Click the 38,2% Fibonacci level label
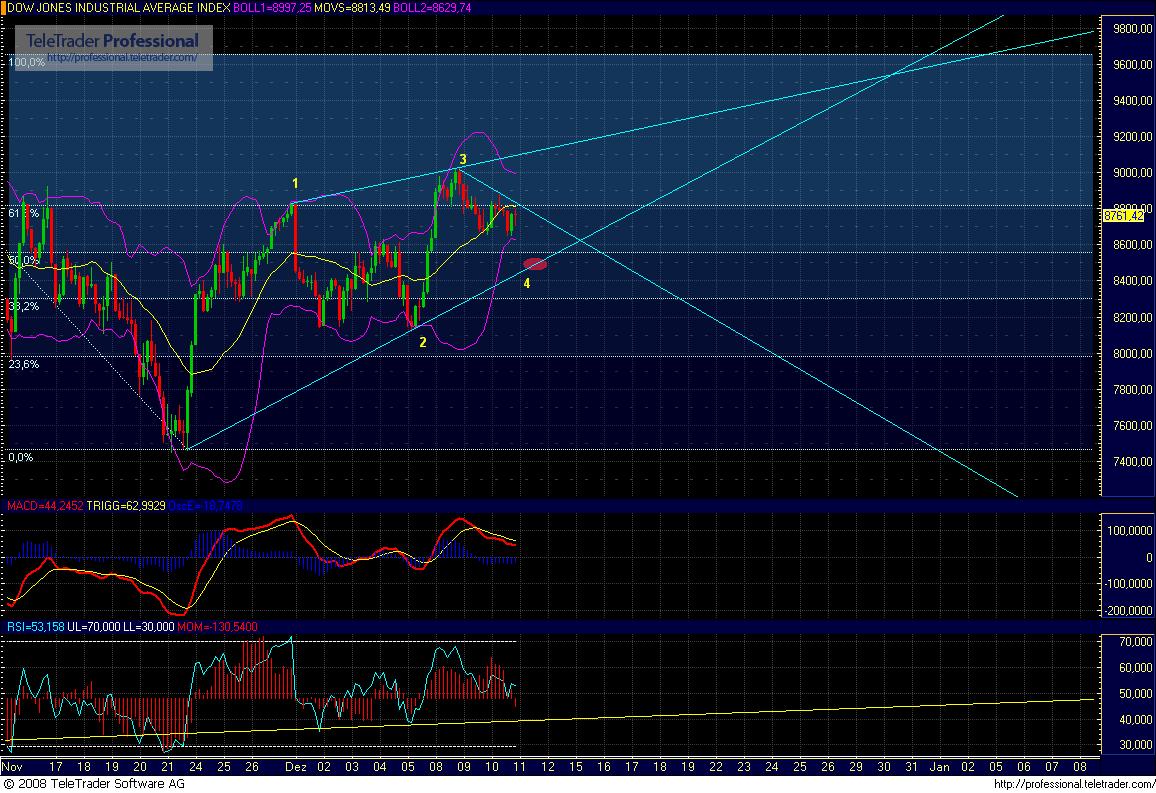The width and height of the screenshot is (1156, 793). [x=24, y=307]
